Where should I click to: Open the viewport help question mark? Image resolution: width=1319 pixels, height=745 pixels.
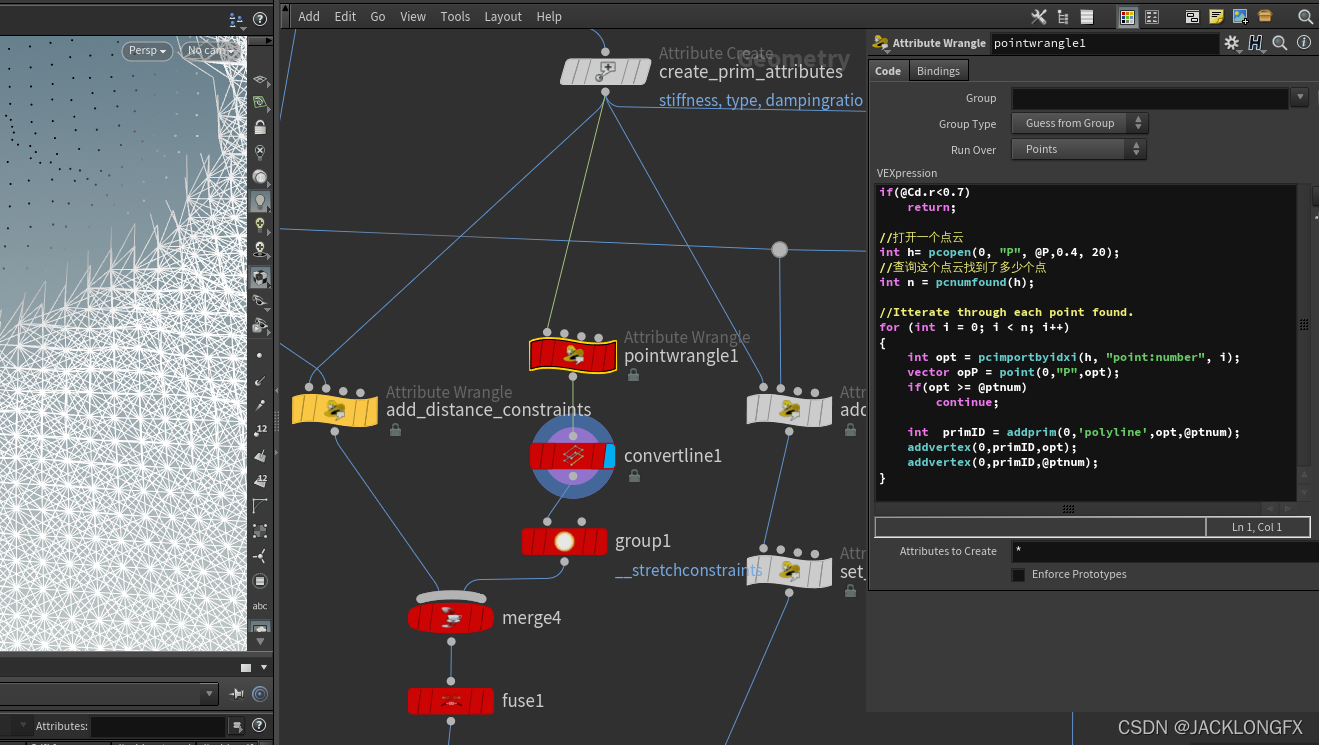point(260,18)
